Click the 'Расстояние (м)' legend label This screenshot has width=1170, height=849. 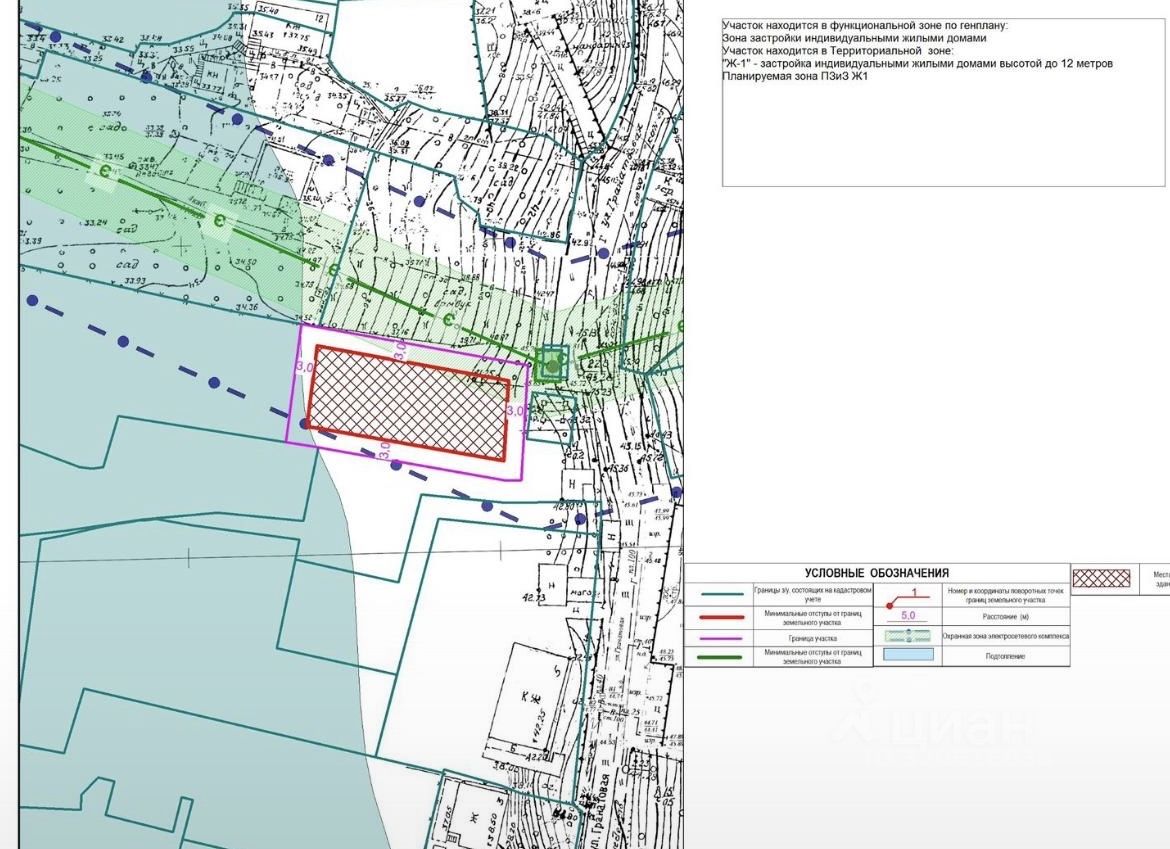click(1005, 617)
